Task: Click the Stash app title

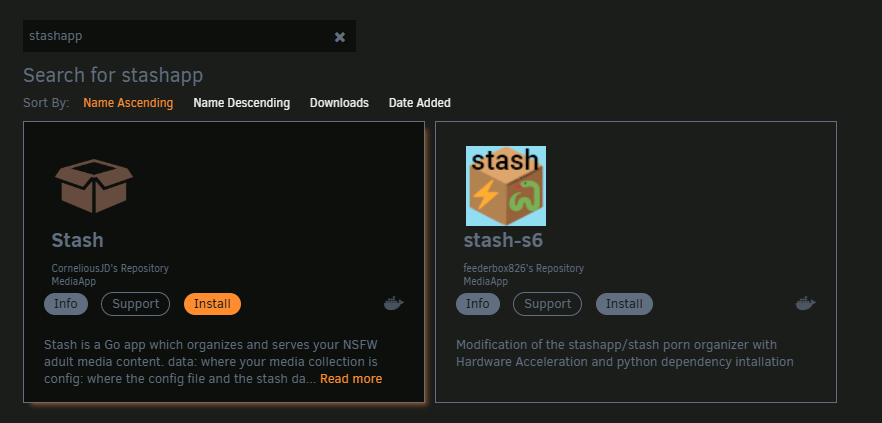Action: click(78, 240)
